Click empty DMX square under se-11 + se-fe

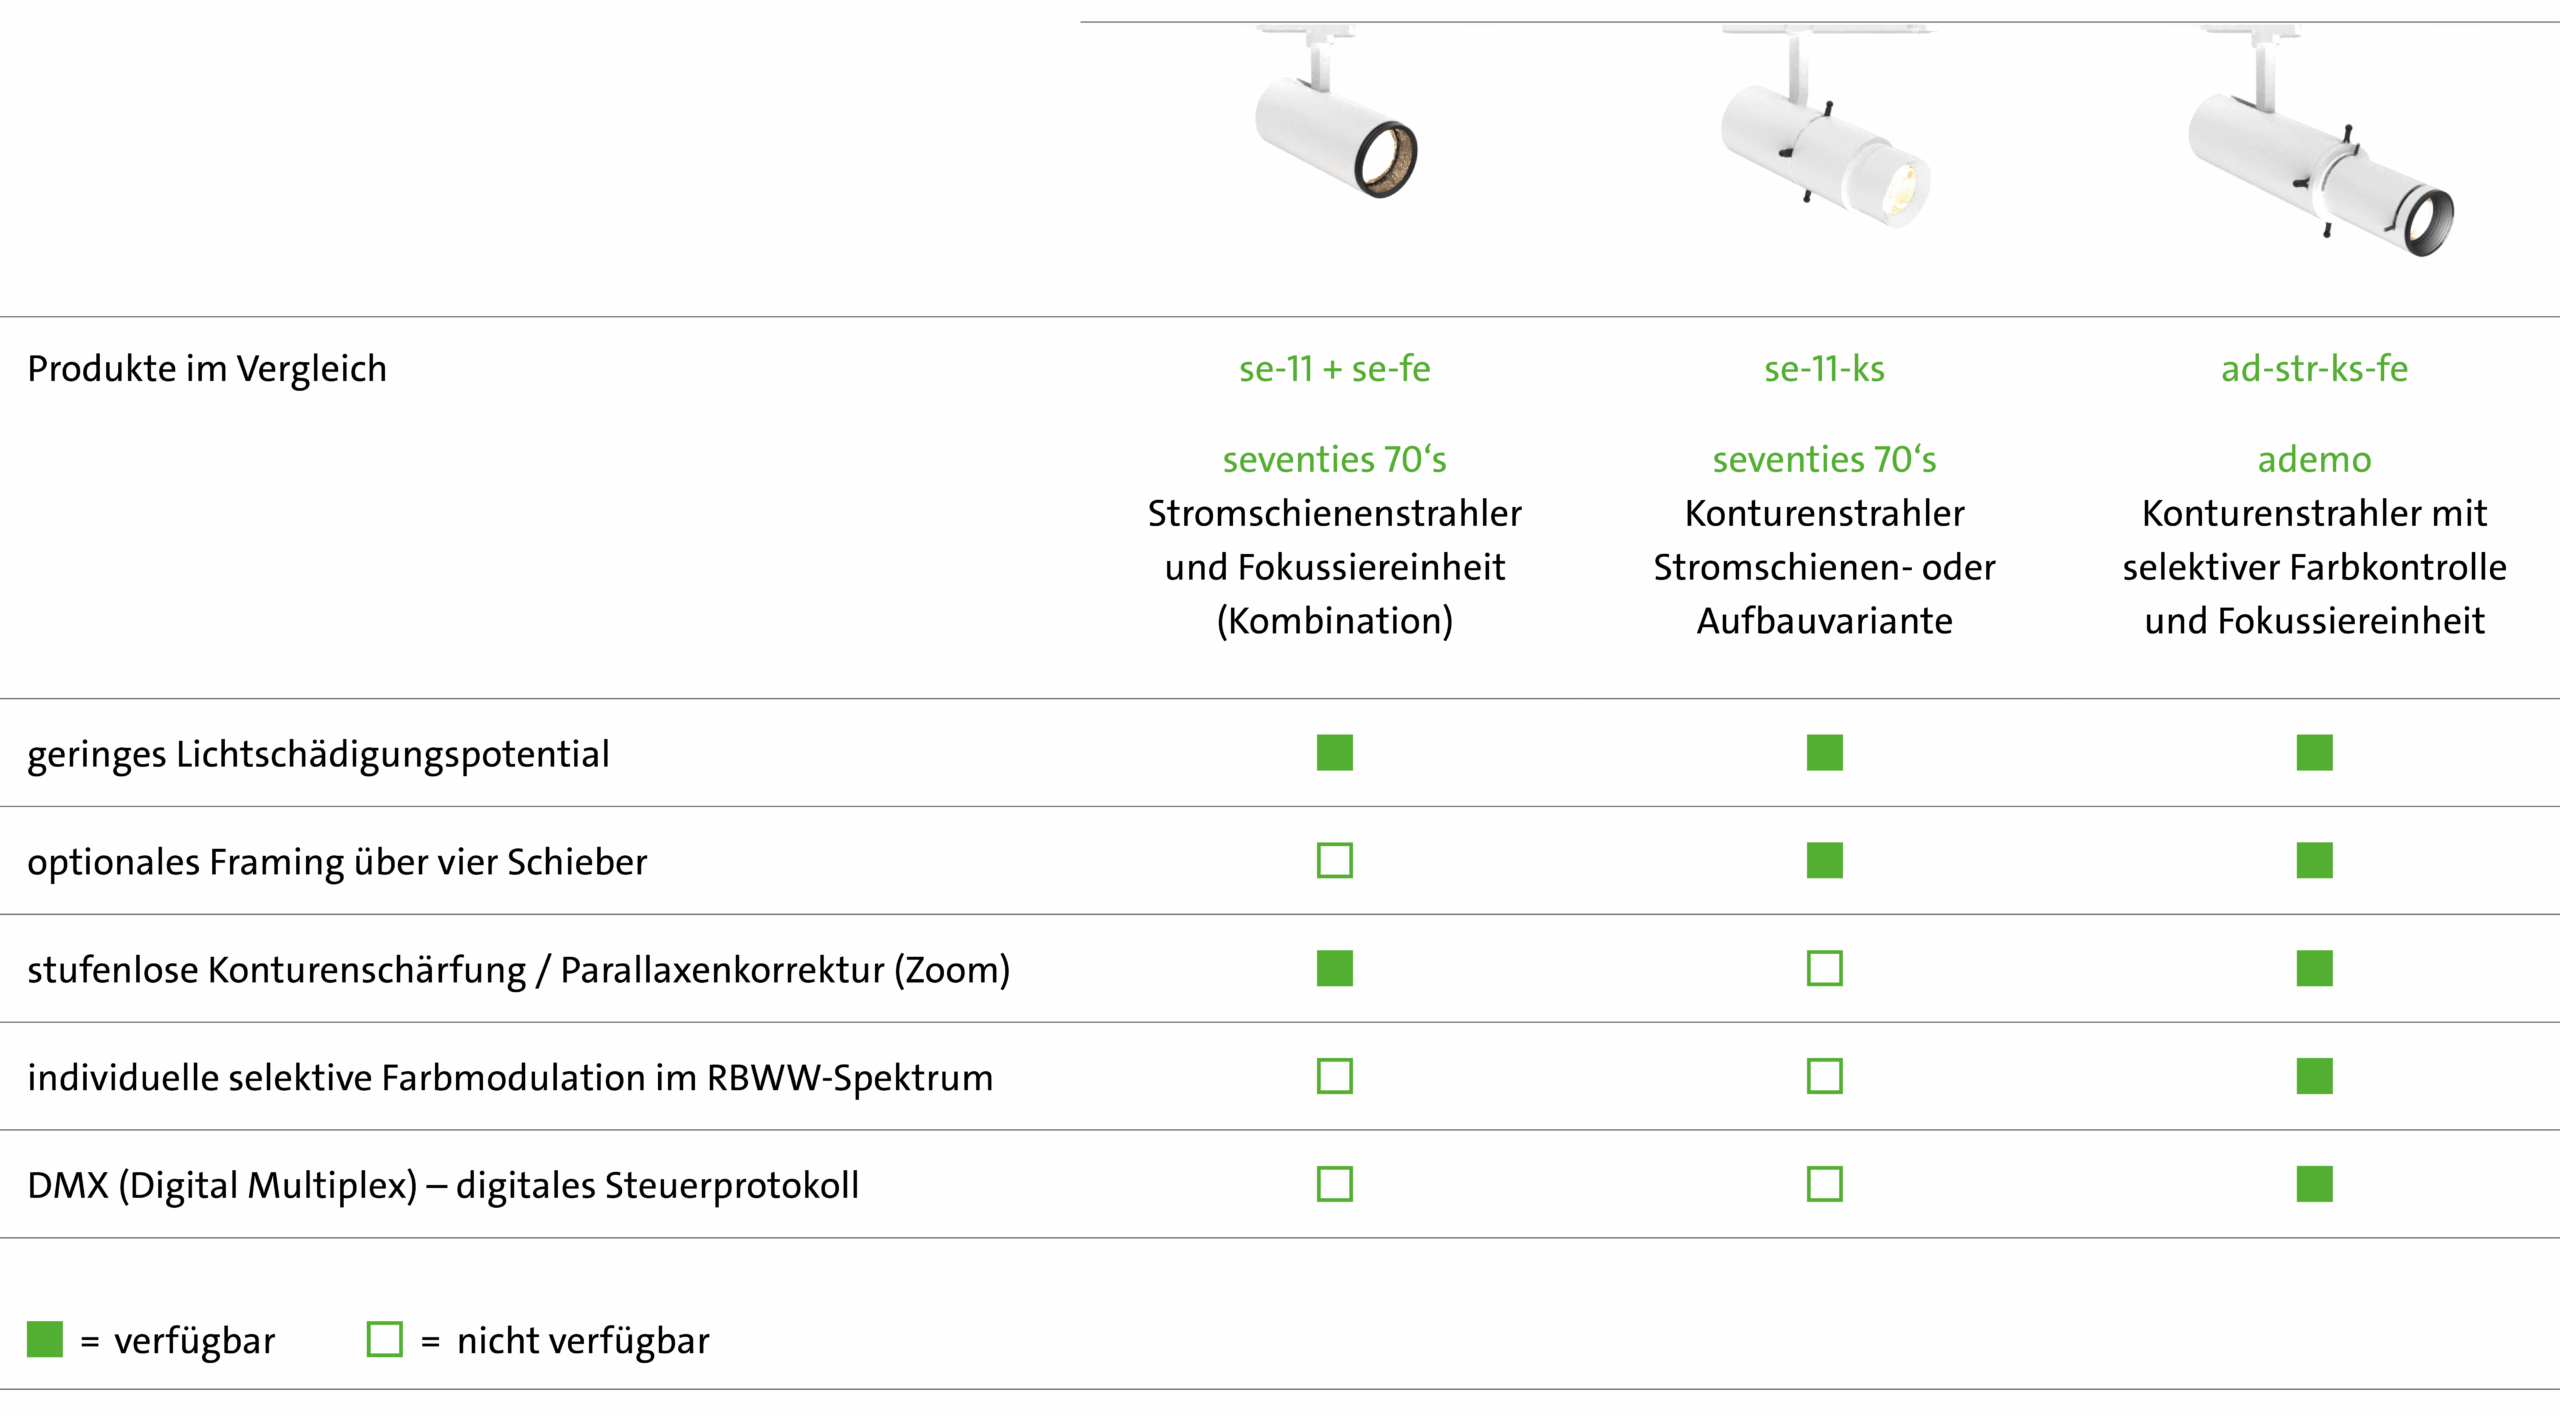point(1335,1185)
